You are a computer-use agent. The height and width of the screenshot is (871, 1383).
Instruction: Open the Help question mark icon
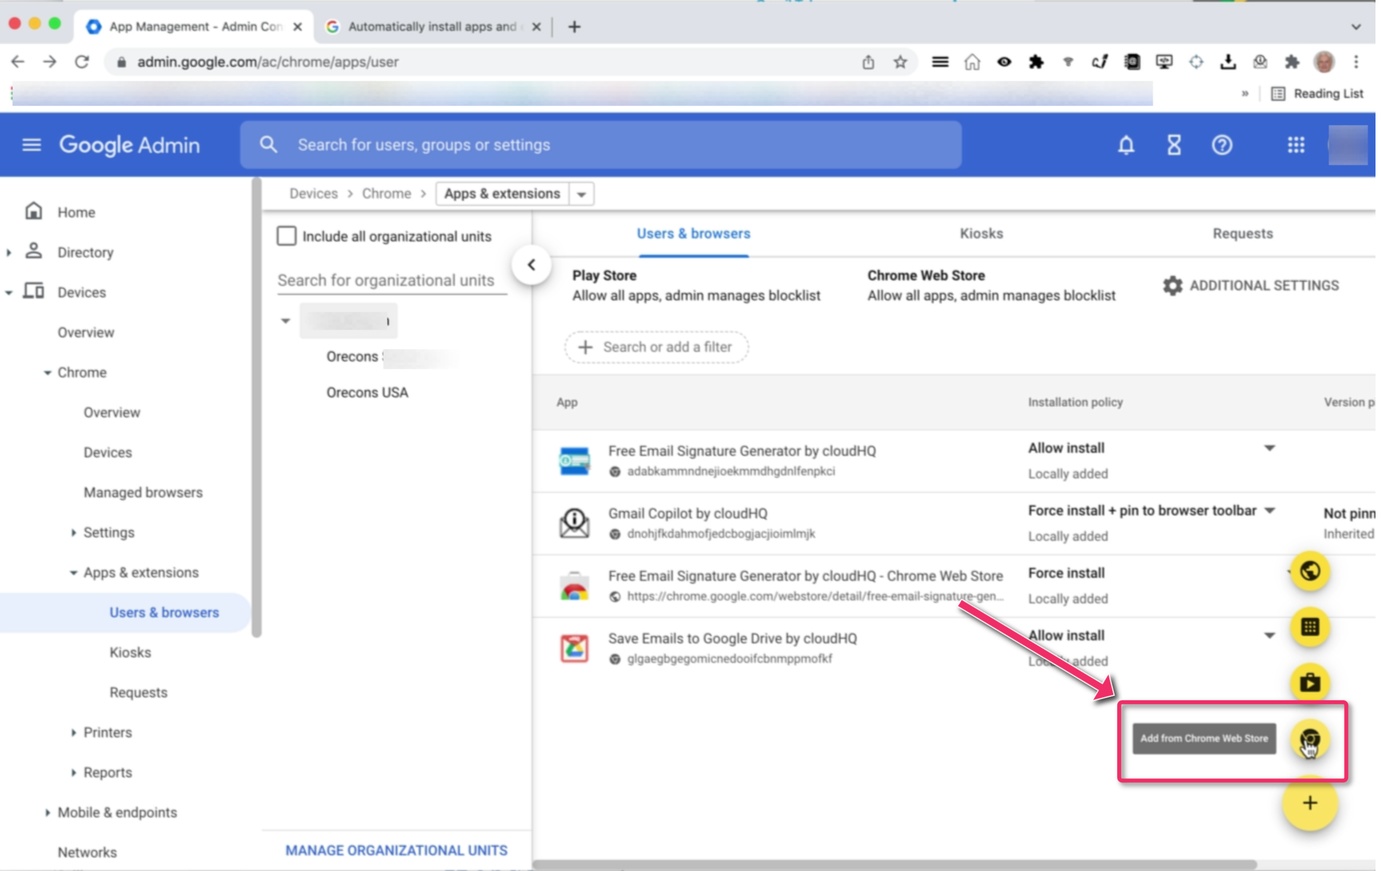pos(1222,145)
